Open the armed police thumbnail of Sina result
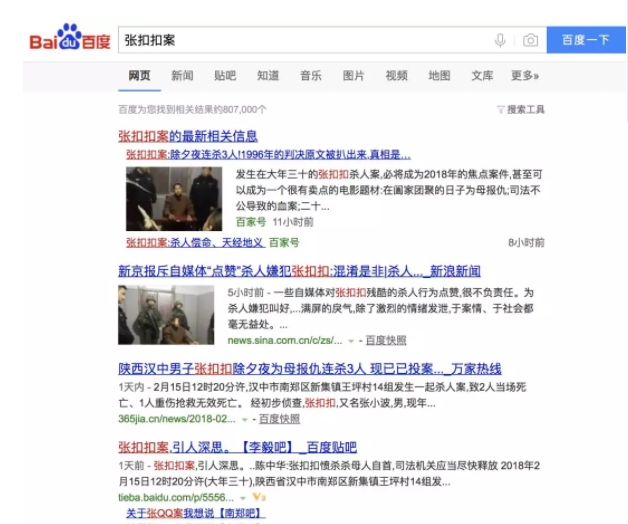628x524 pixels. coord(165,315)
